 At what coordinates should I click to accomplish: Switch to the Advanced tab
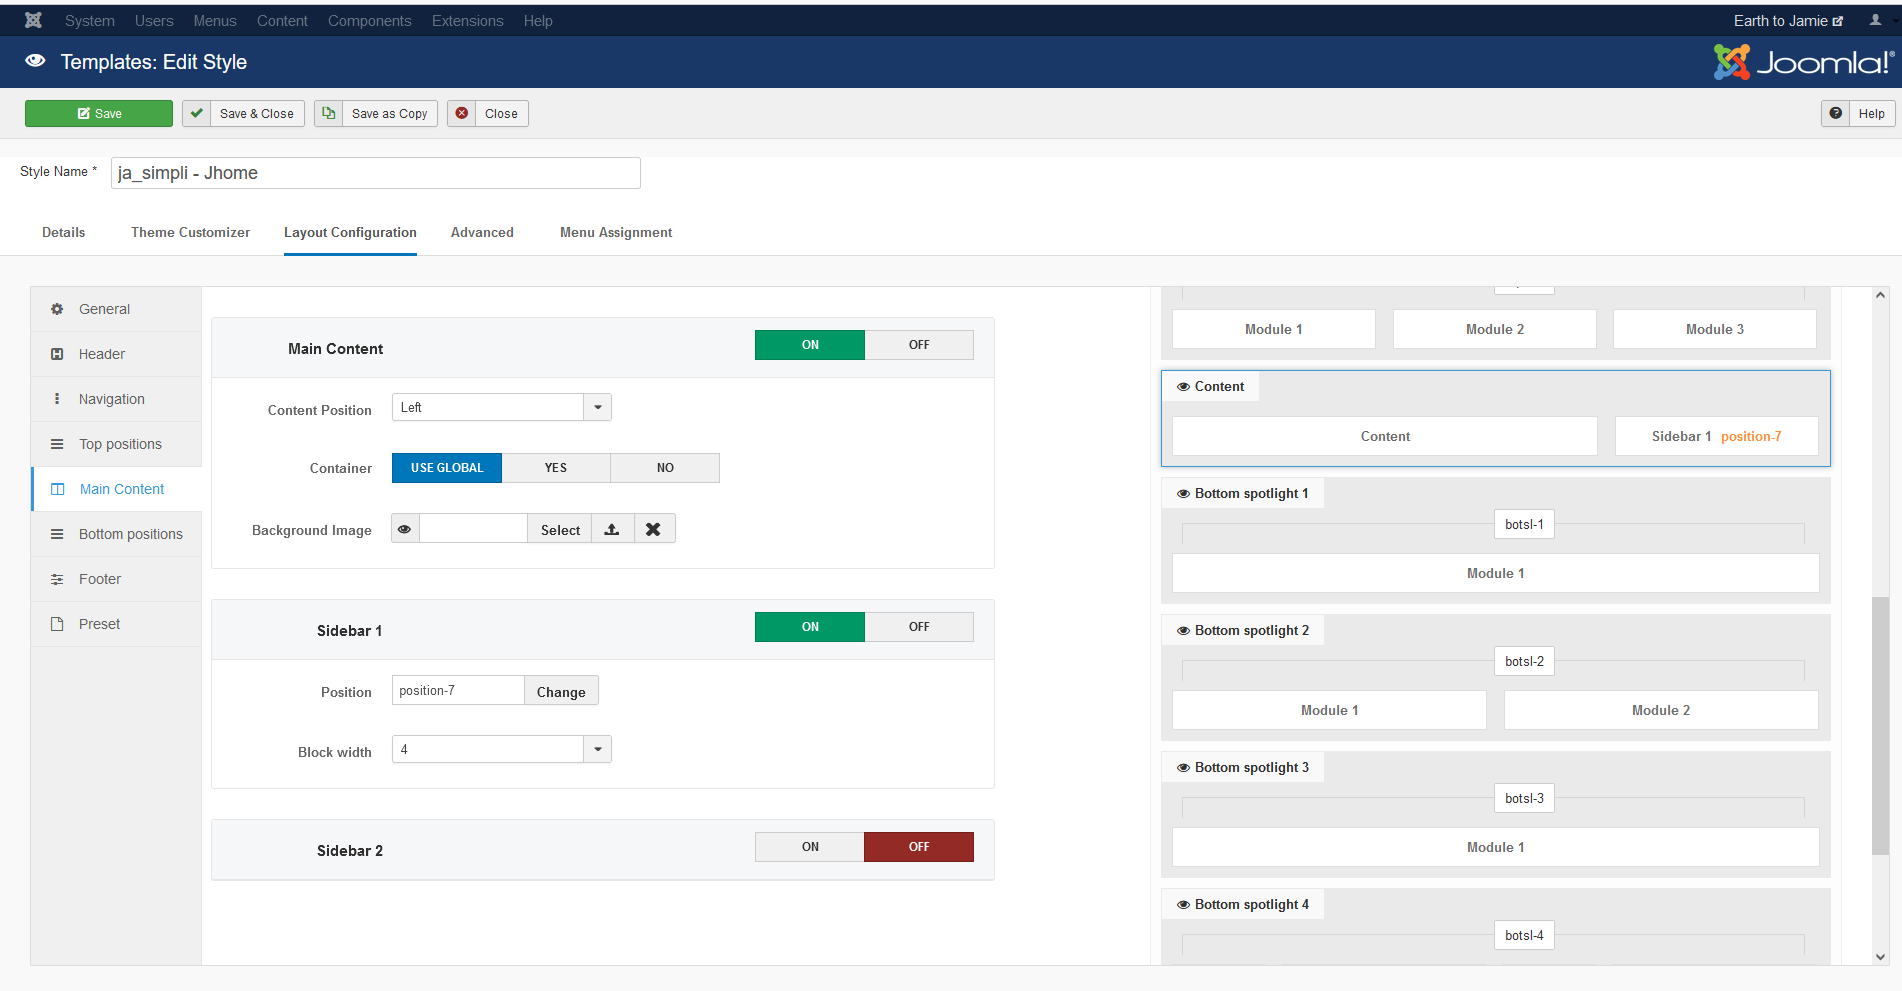pyautogui.click(x=482, y=232)
